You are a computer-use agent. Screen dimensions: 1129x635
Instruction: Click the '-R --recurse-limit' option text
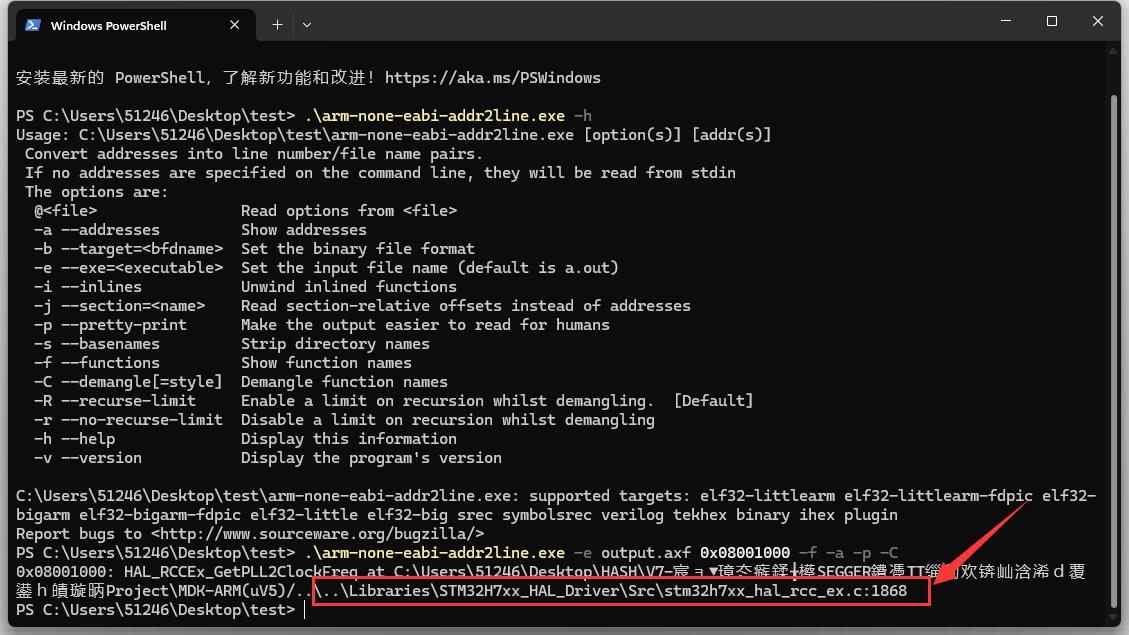[114, 401]
